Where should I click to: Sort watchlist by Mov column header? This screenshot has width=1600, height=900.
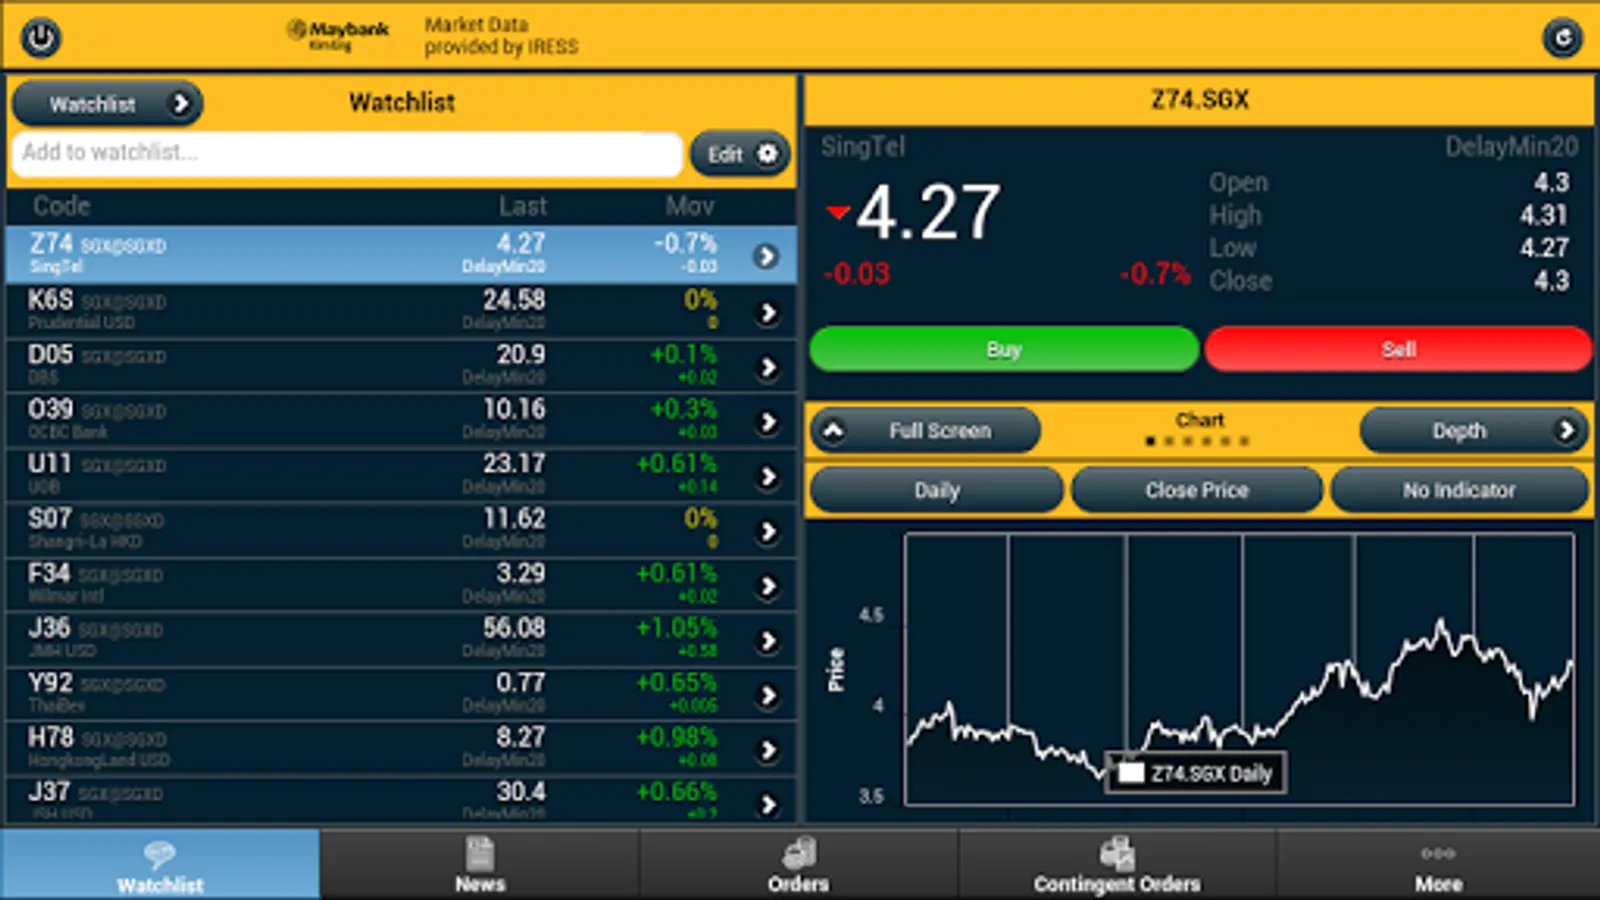click(690, 206)
